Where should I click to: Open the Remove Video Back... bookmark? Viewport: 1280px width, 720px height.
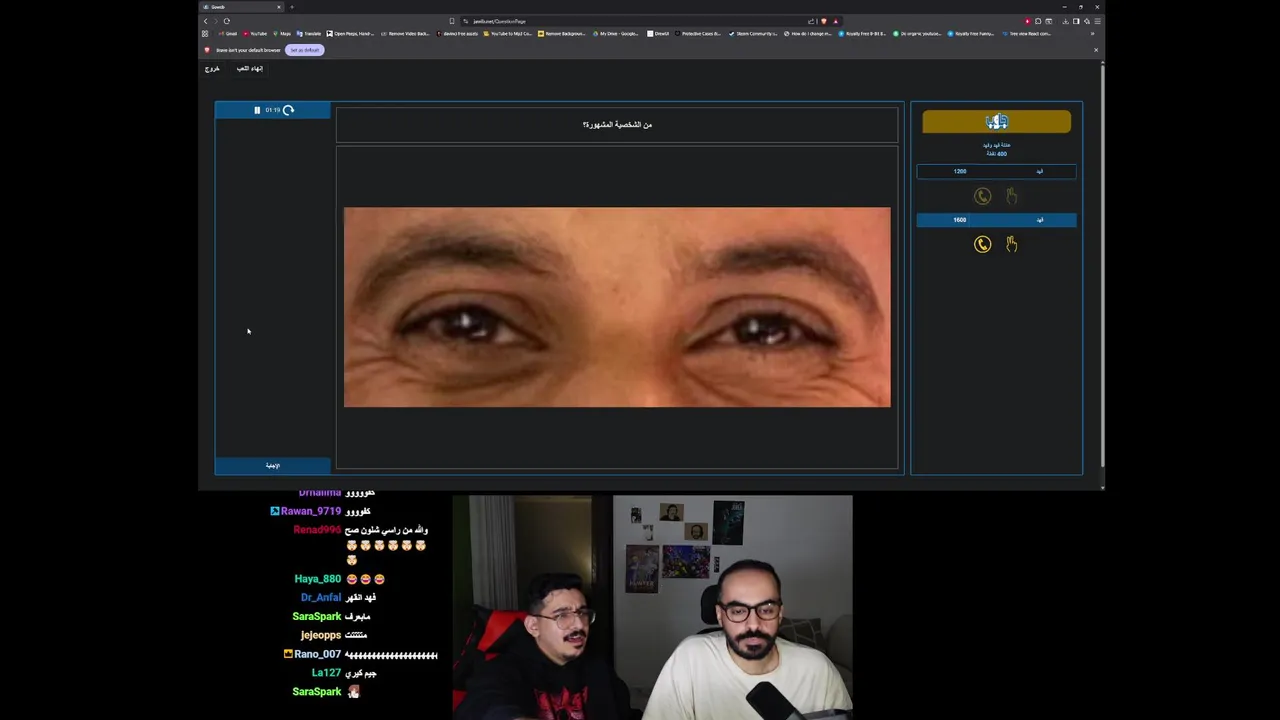click(x=405, y=34)
